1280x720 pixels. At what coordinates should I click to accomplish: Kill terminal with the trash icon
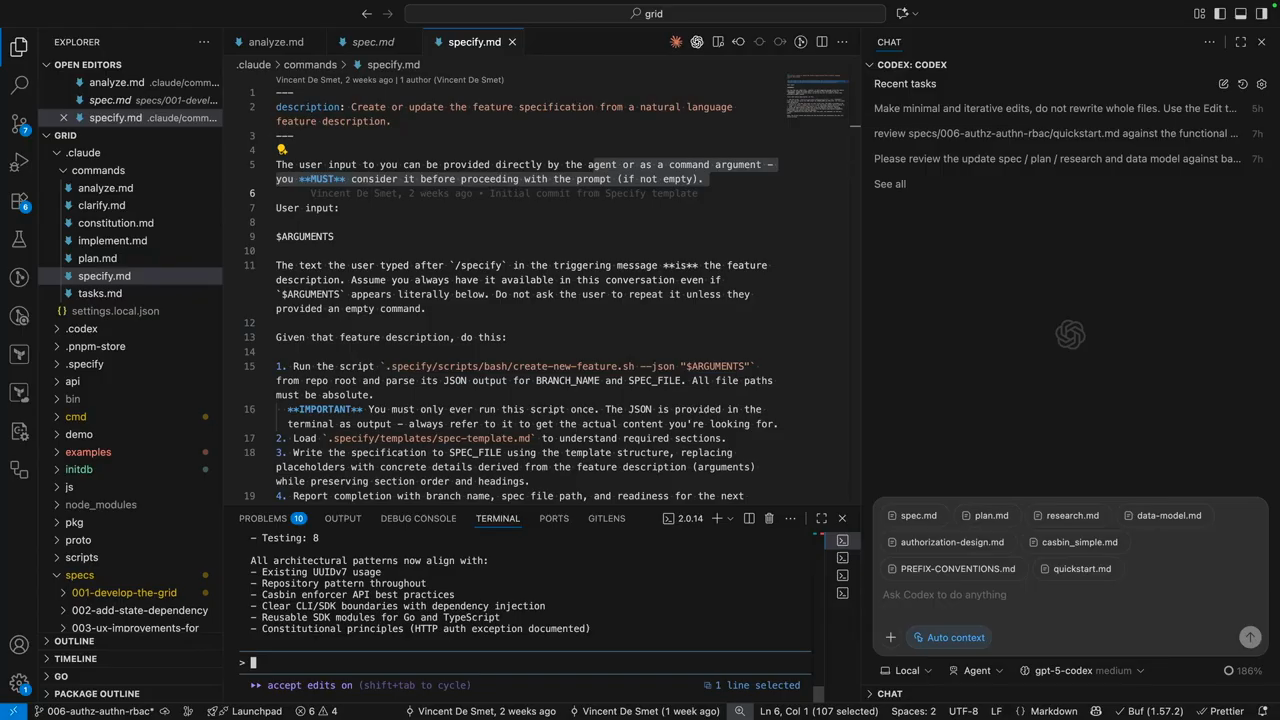coord(769,518)
